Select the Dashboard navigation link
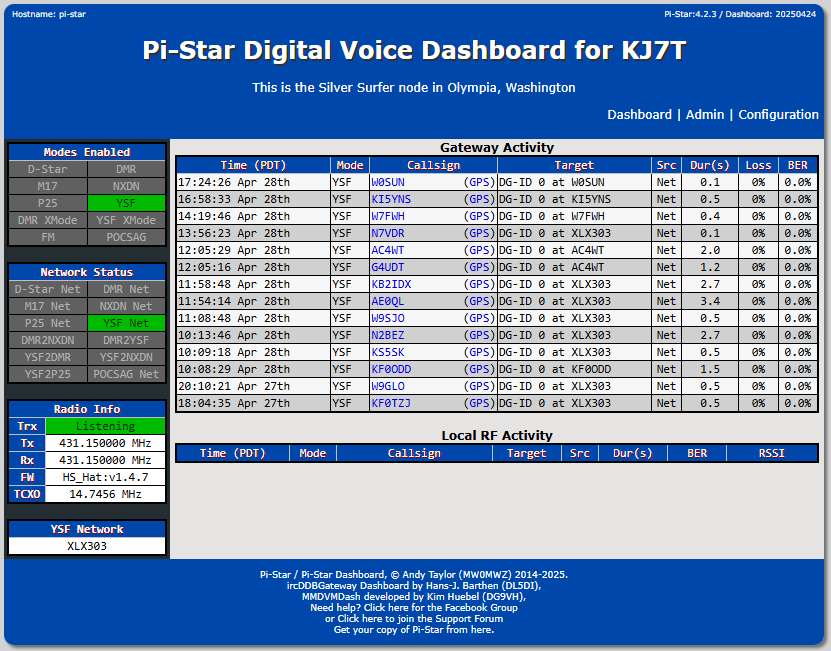 pyautogui.click(x=640, y=115)
